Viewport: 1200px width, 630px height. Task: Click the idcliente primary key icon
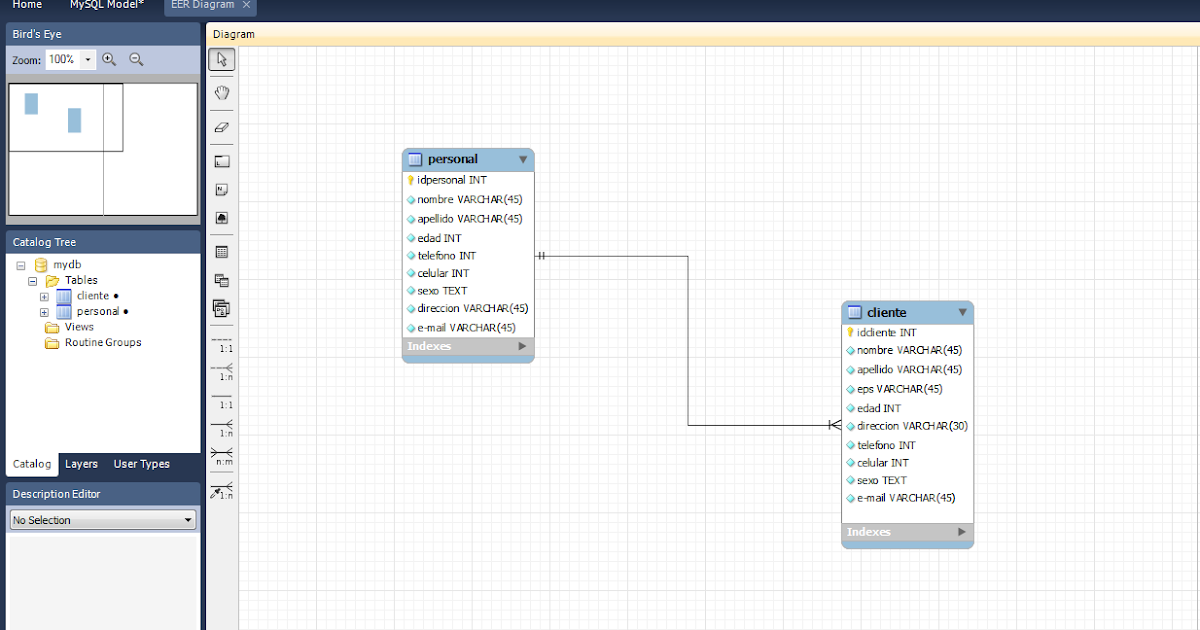pyautogui.click(x=850, y=332)
